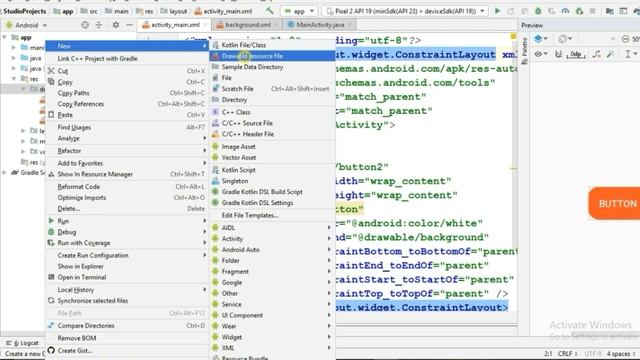Click the default margins 0dp button
Image resolution: width=640 pixels, height=360 pixels.
click(576, 54)
